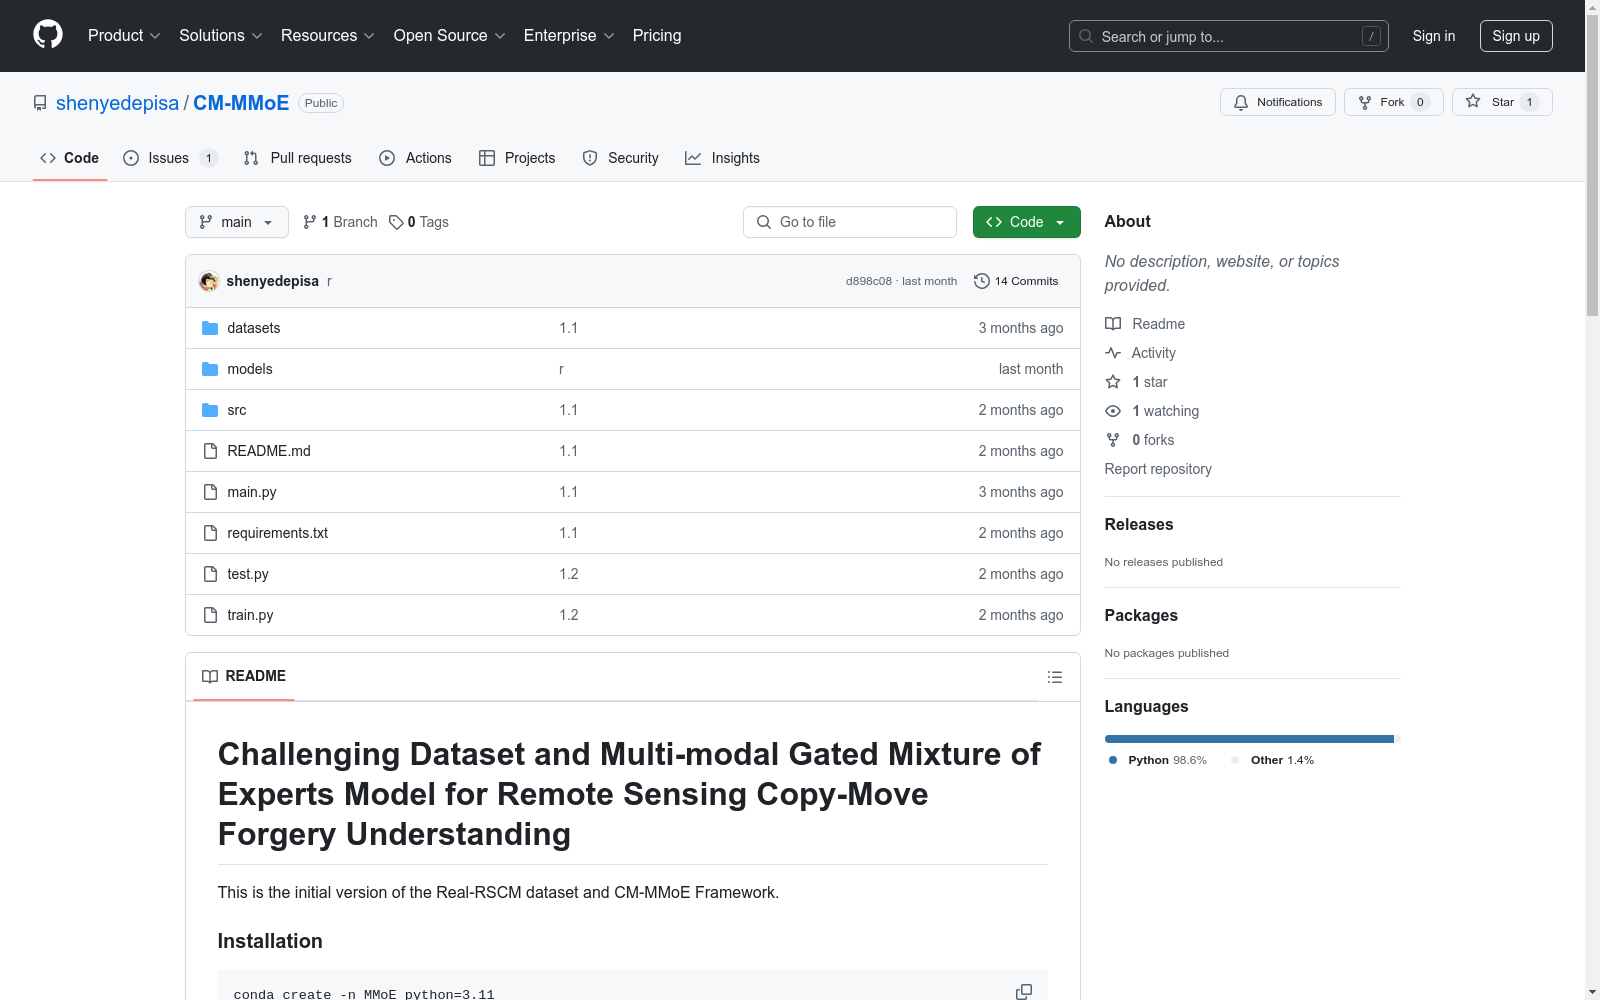Open commit d898c08
This screenshot has width=1600, height=1000.
point(868,281)
